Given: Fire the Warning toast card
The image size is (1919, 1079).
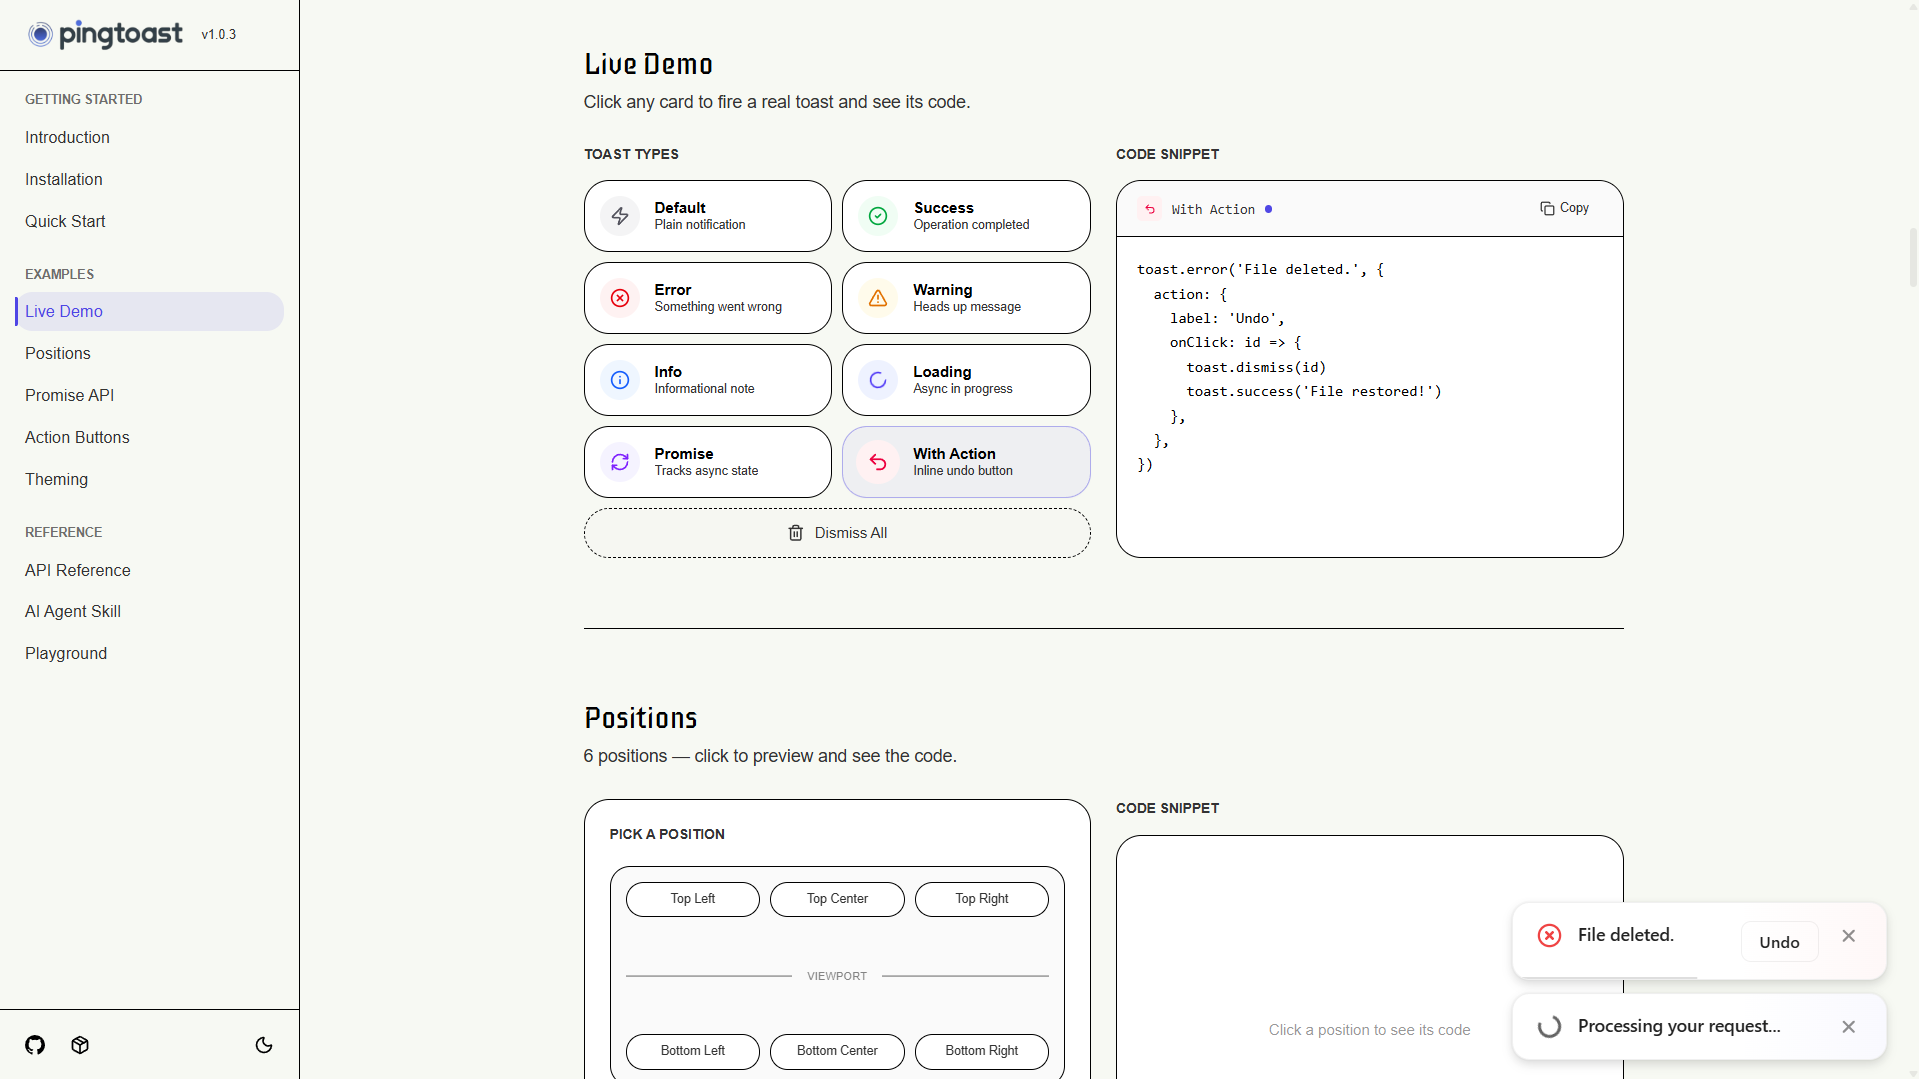Looking at the screenshot, I should [966, 298].
